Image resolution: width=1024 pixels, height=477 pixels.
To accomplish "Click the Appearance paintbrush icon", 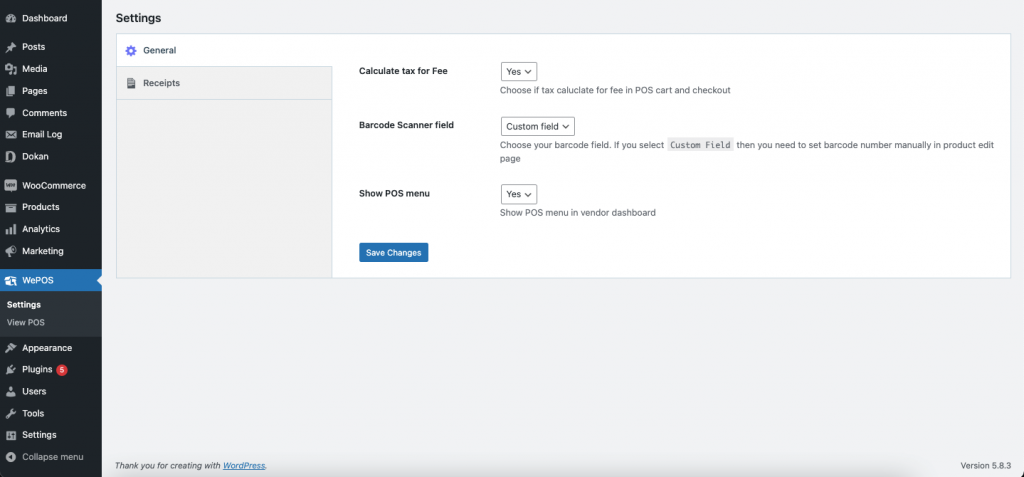I will (x=11, y=348).
